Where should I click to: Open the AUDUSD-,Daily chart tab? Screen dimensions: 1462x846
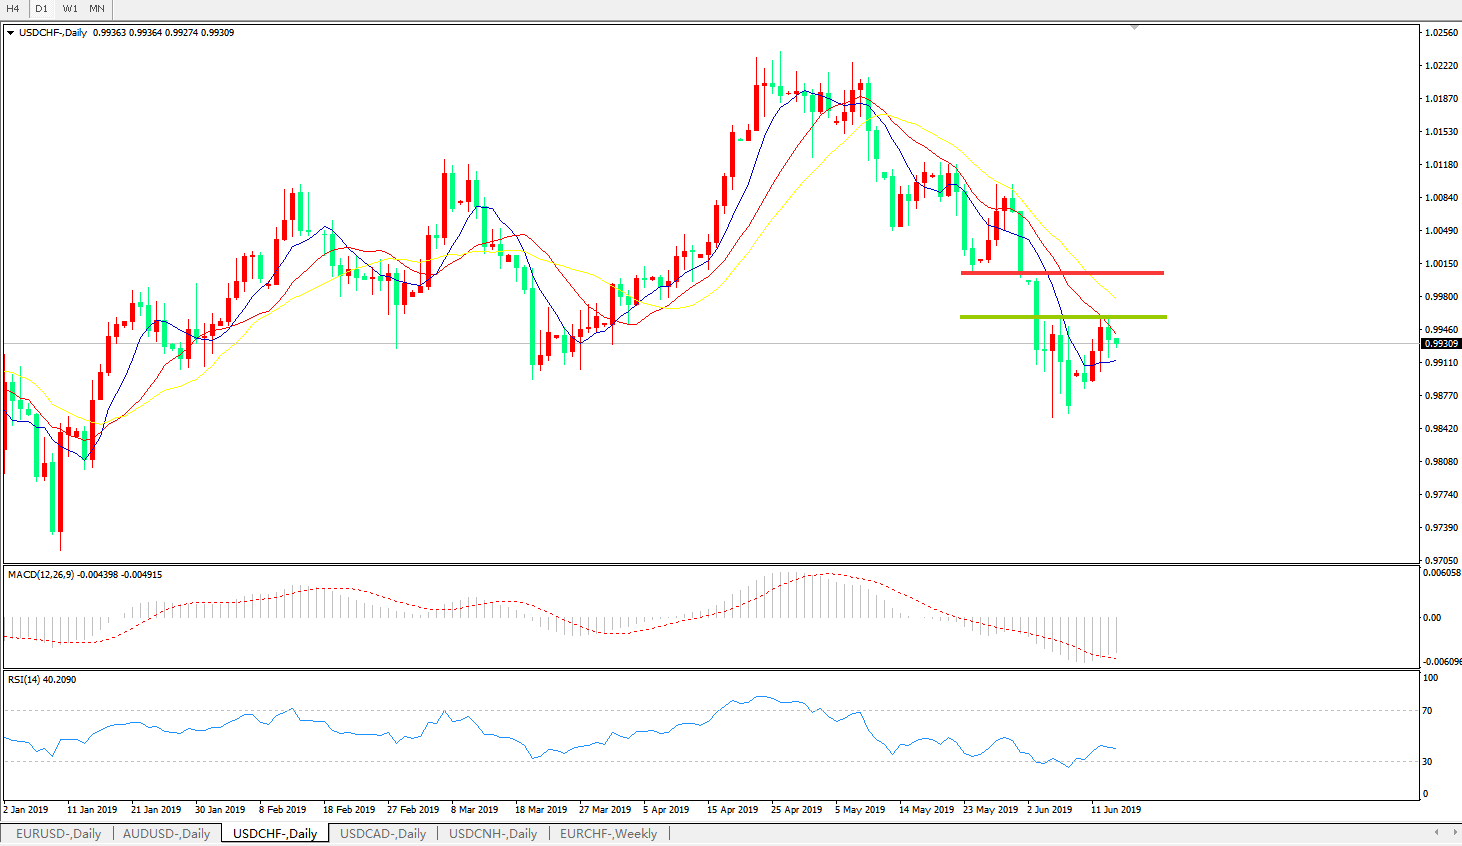[x=166, y=833]
